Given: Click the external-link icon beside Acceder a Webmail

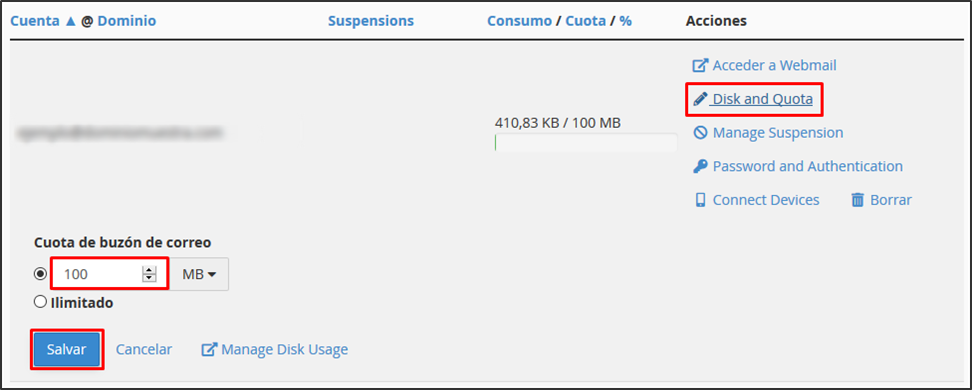Looking at the screenshot, I should click(x=700, y=65).
